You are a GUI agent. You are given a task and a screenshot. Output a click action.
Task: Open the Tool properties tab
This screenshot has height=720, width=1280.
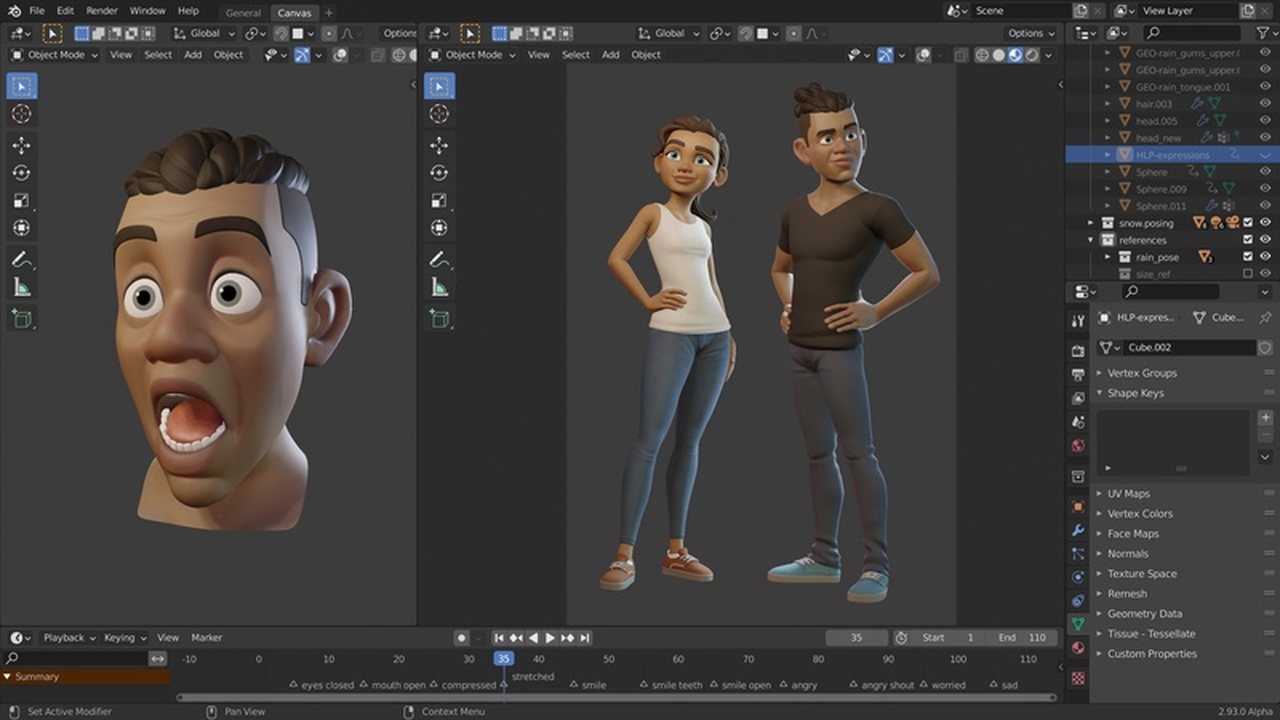tap(1078, 321)
